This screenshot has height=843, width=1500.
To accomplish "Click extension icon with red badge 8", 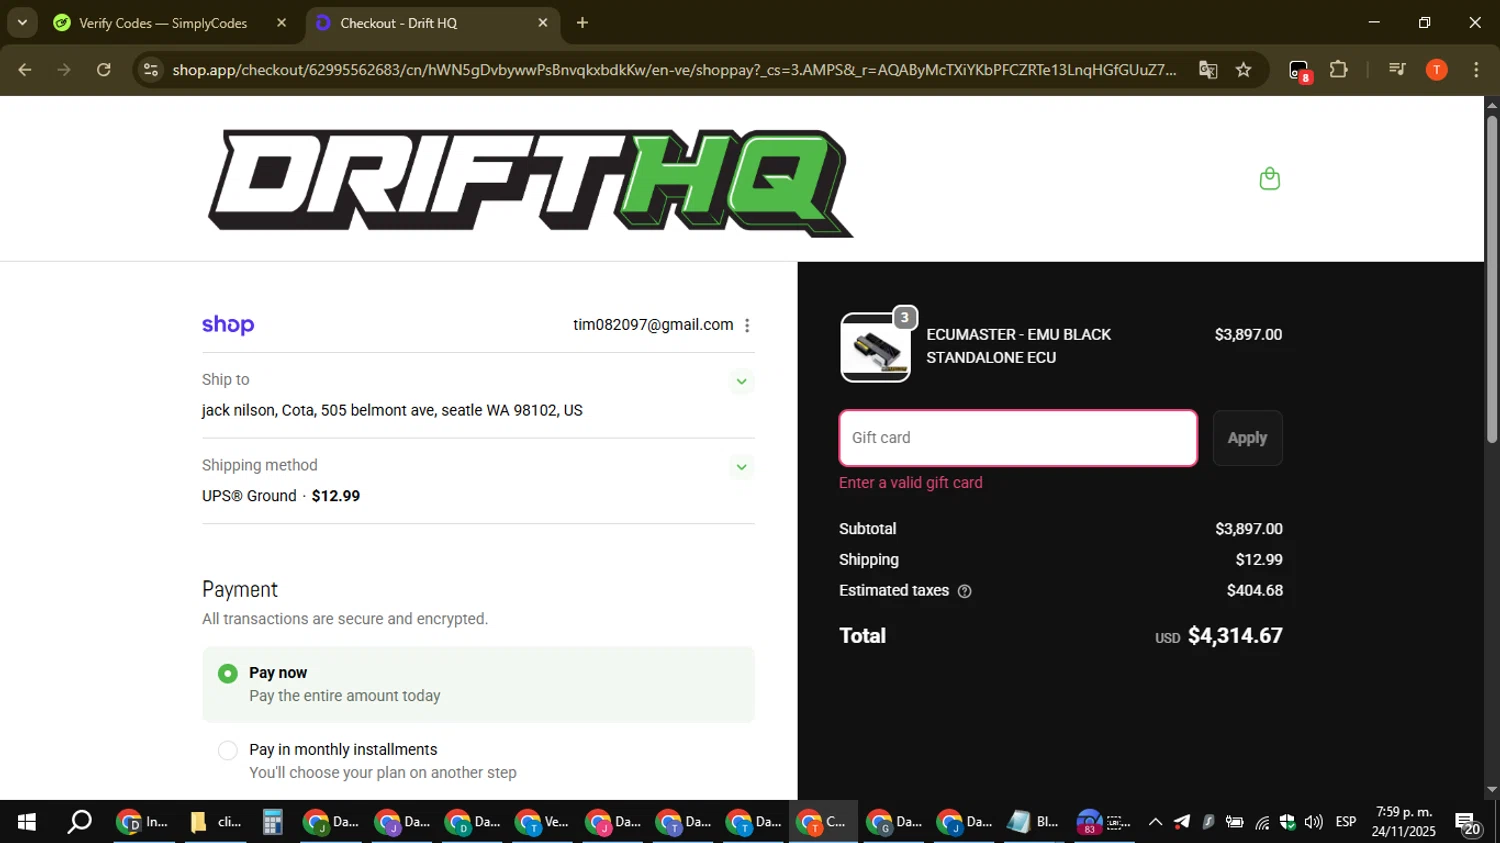I will [x=1299, y=71].
